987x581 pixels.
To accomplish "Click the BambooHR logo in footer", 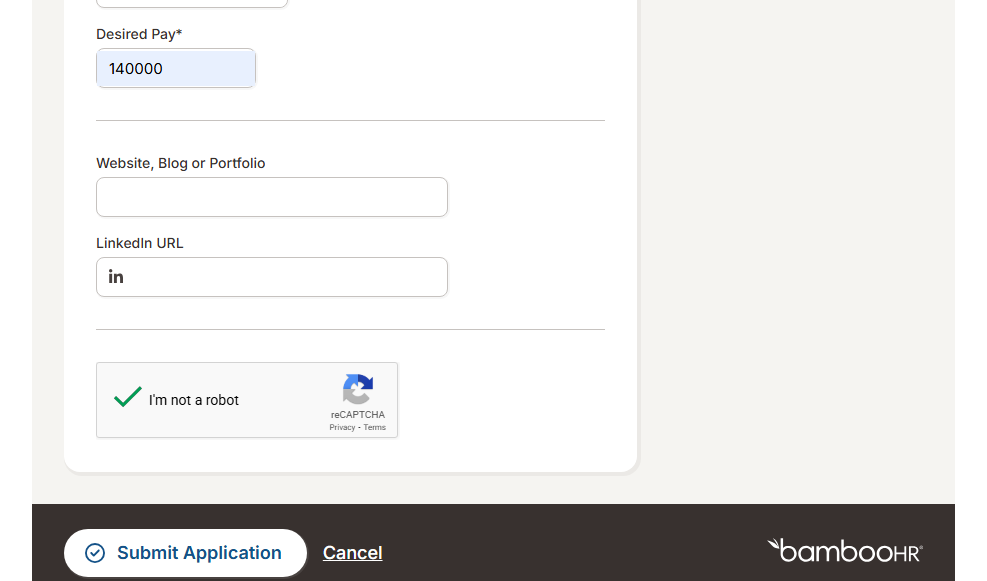I will (845, 550).
